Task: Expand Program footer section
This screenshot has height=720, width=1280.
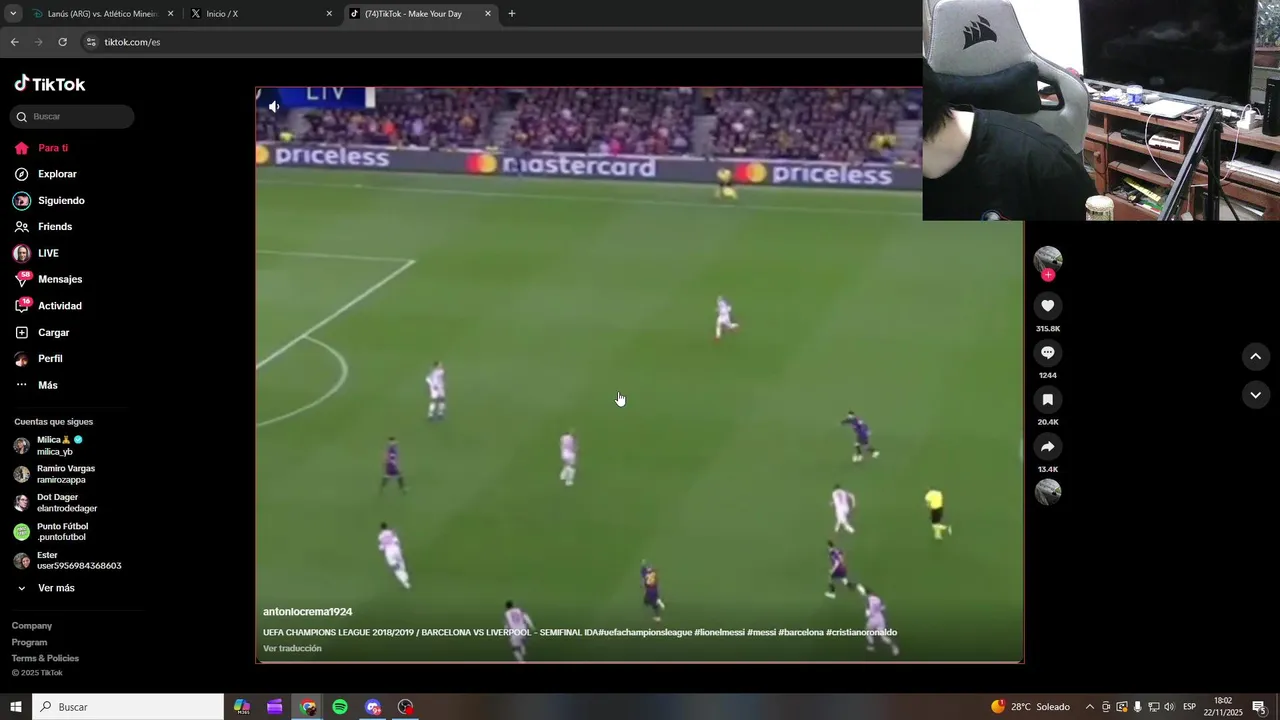Action: (x=29, y=642)
